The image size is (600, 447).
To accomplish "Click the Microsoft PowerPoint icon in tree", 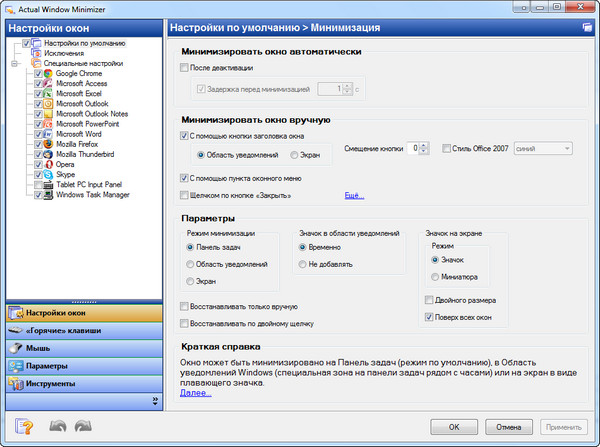I will 48,124.
